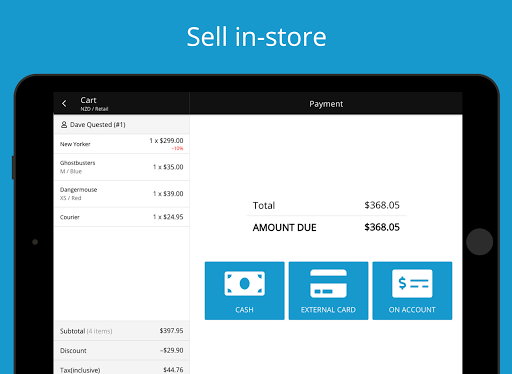Click the Discount -$29.90 row

[122, 350]
